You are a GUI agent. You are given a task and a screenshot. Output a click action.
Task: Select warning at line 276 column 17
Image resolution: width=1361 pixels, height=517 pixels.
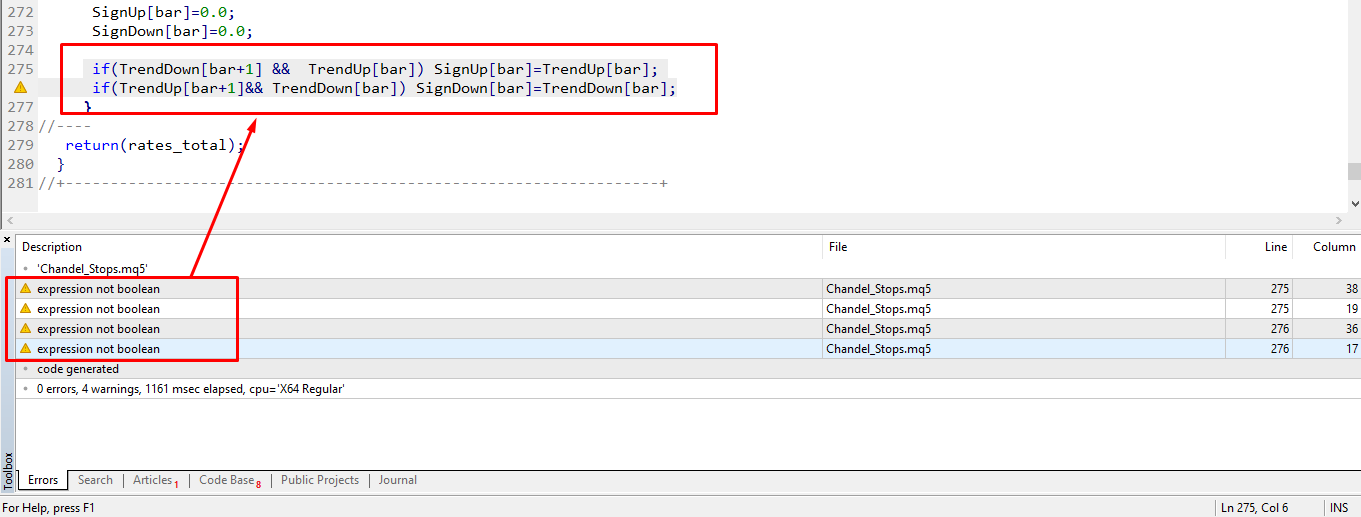pos(688,349)
